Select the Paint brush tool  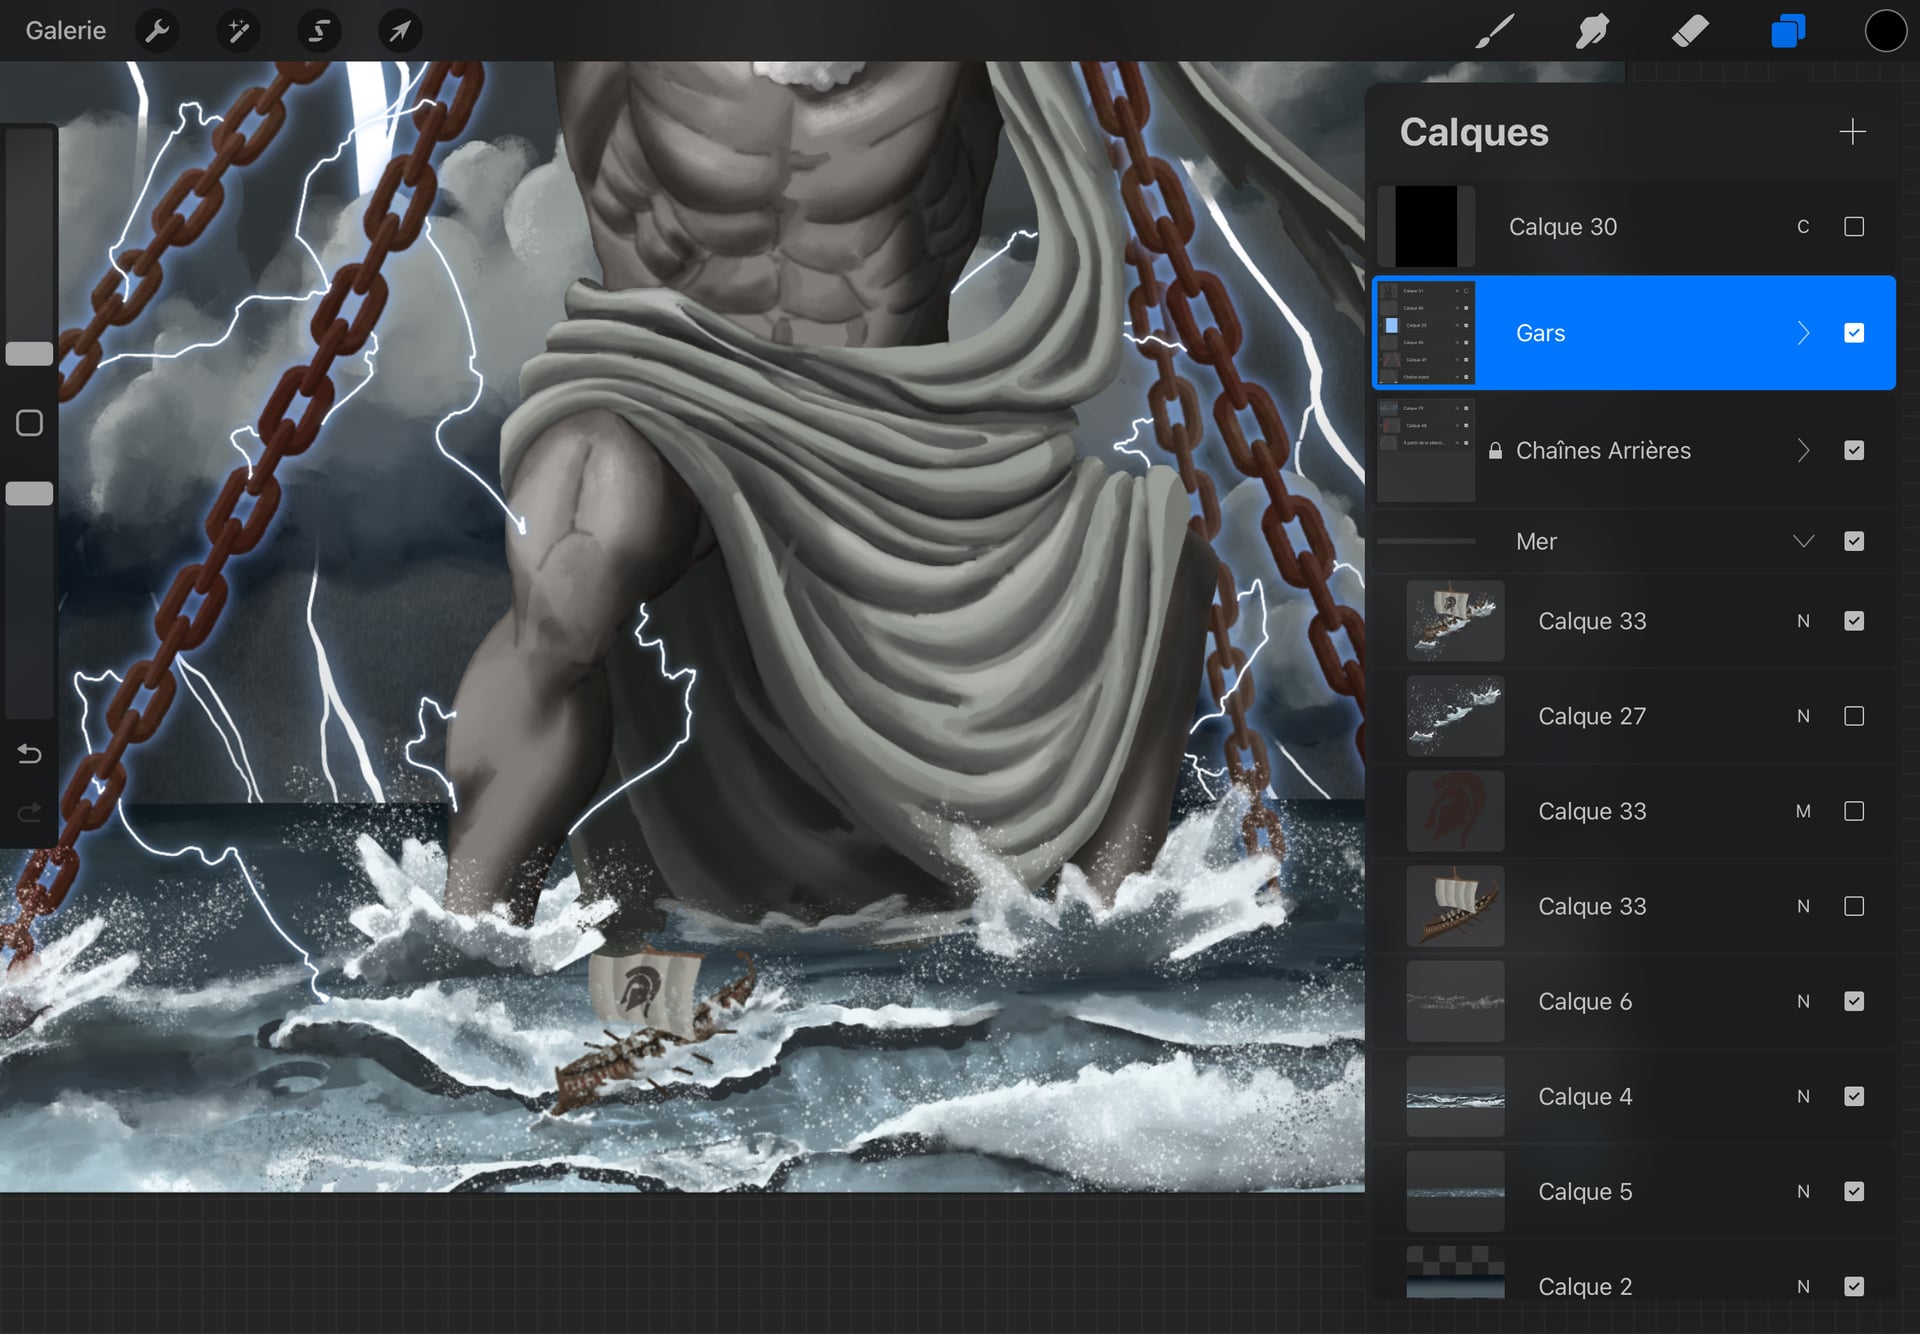(x=1495, y=31)
